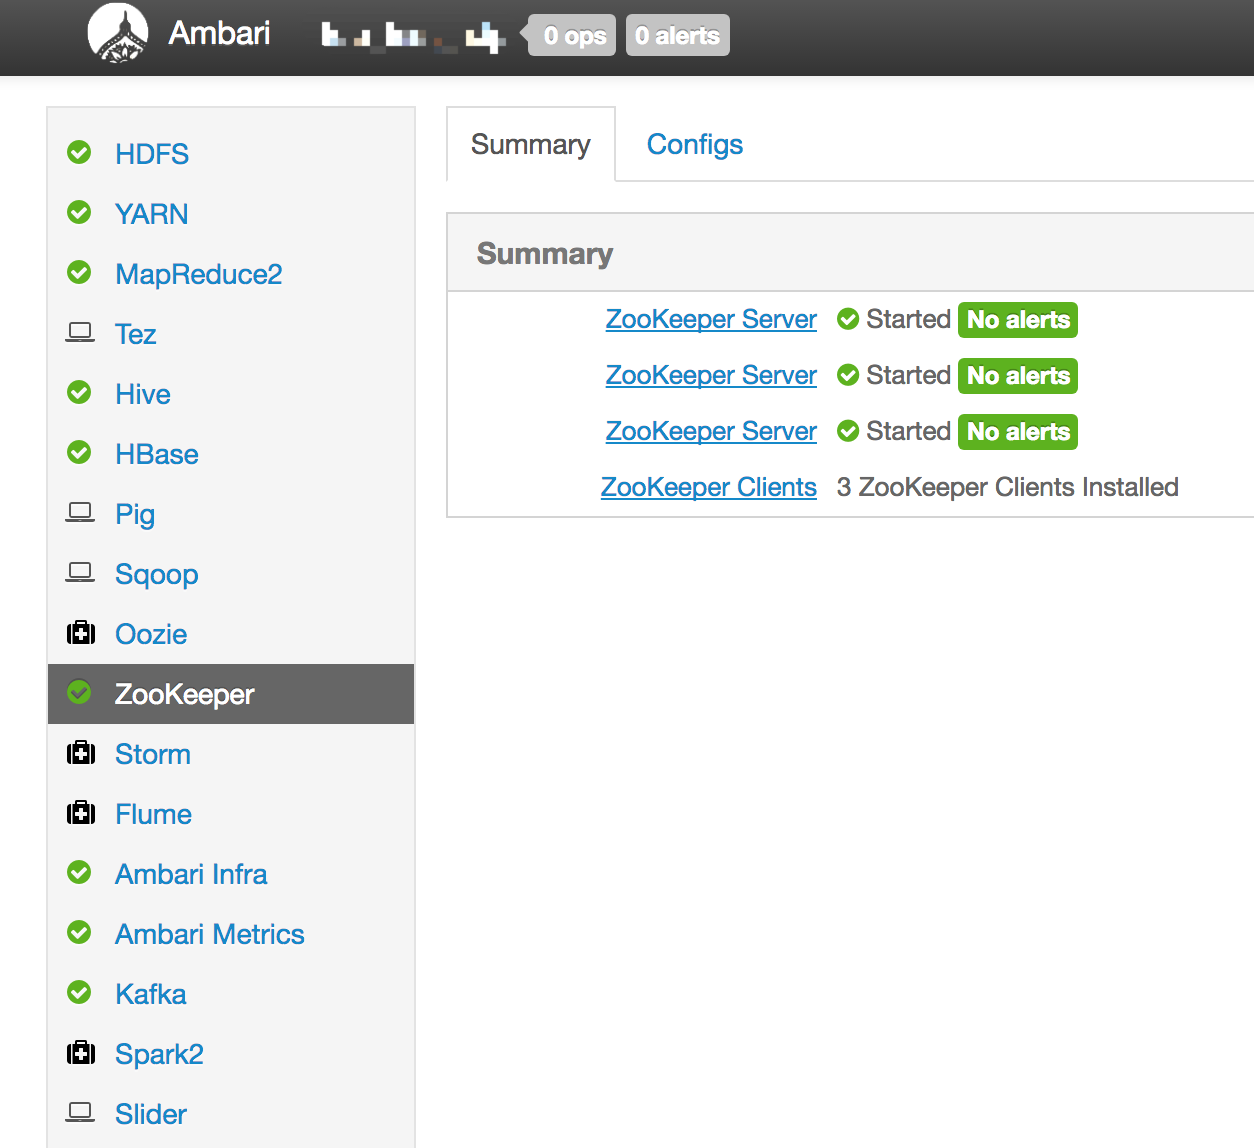Open the Storm service

point(153,754)
